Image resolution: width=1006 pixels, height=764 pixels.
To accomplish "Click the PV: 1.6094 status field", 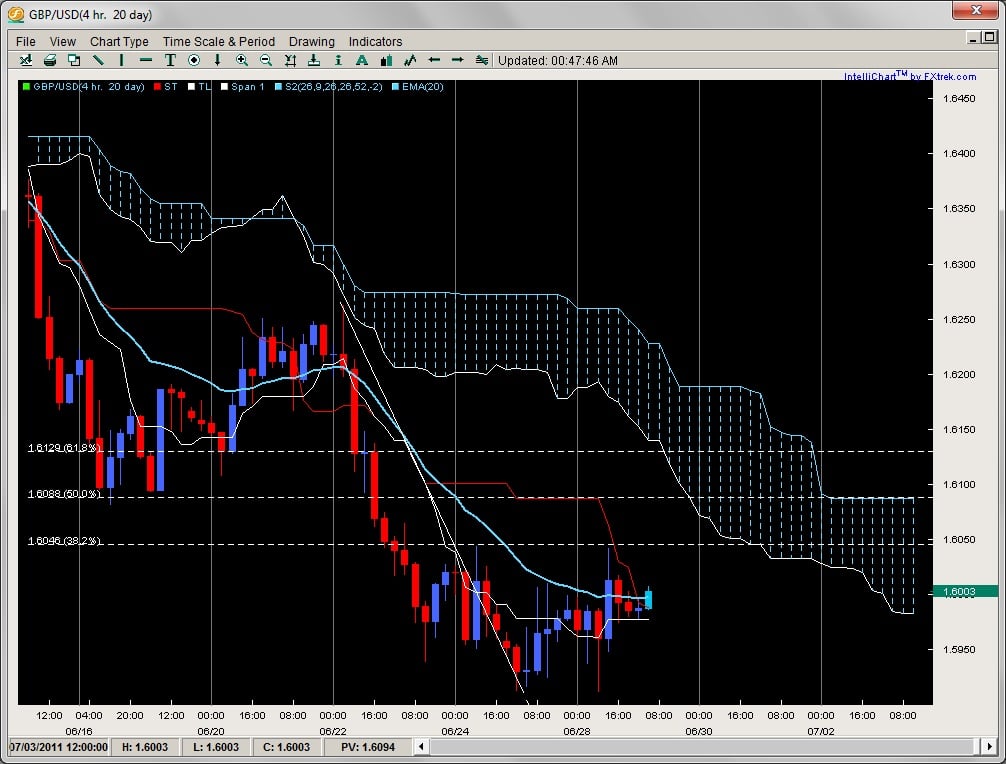I will [x=368, y=747].
